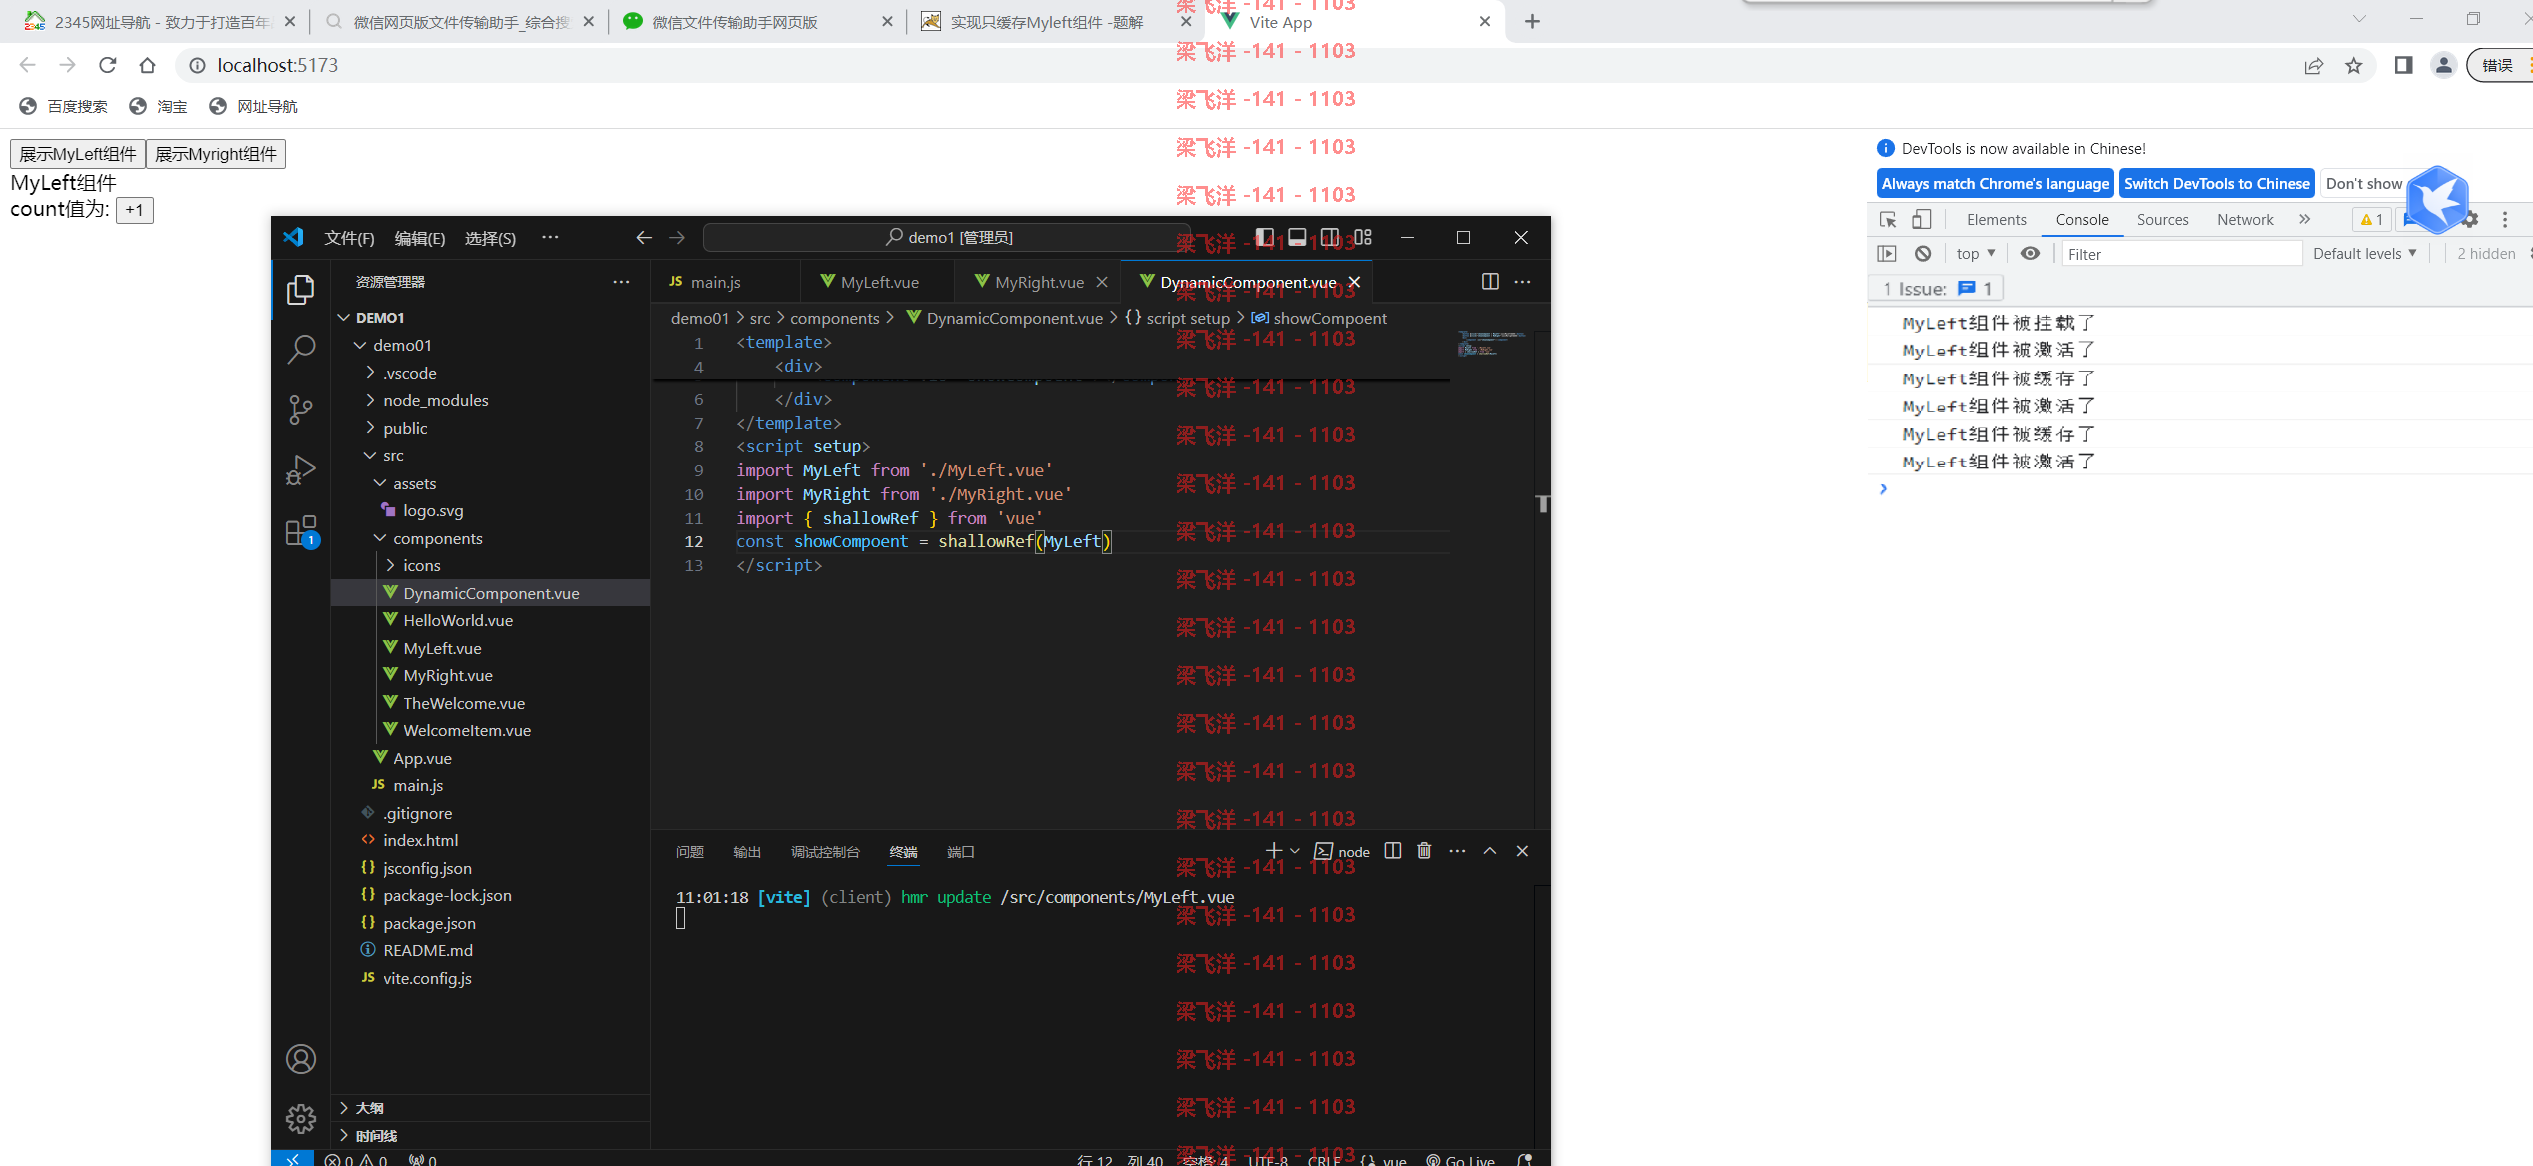Viewport: 2533px width, 1166px height.
Task: Click Always match Chrome's language
Action: pyautogui.click(x=1995, y=184)
